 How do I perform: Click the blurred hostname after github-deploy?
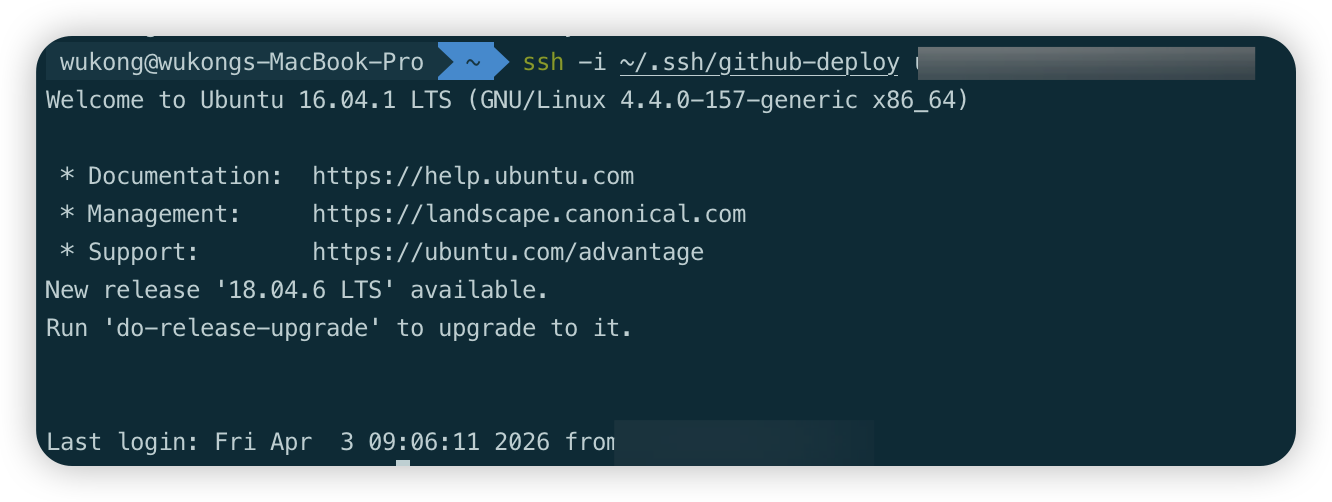[1084, 62]
